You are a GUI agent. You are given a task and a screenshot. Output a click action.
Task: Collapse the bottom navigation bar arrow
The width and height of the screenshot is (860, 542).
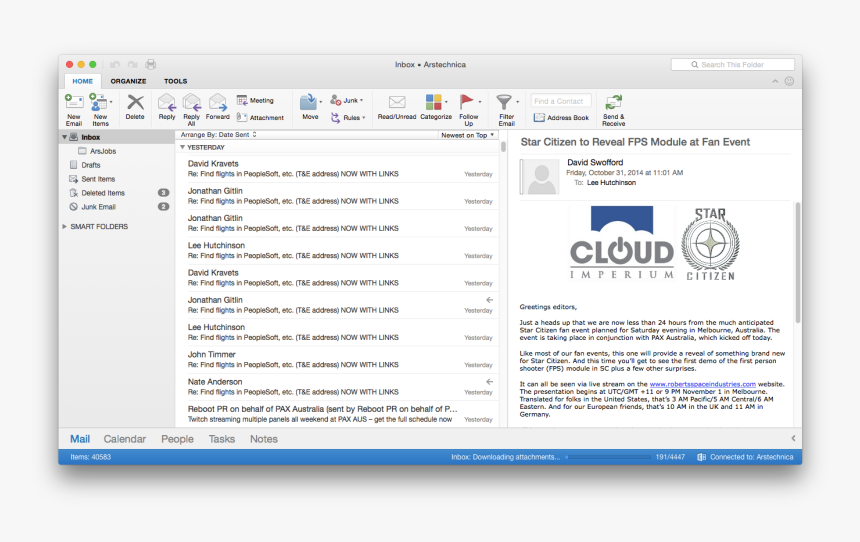793,438
